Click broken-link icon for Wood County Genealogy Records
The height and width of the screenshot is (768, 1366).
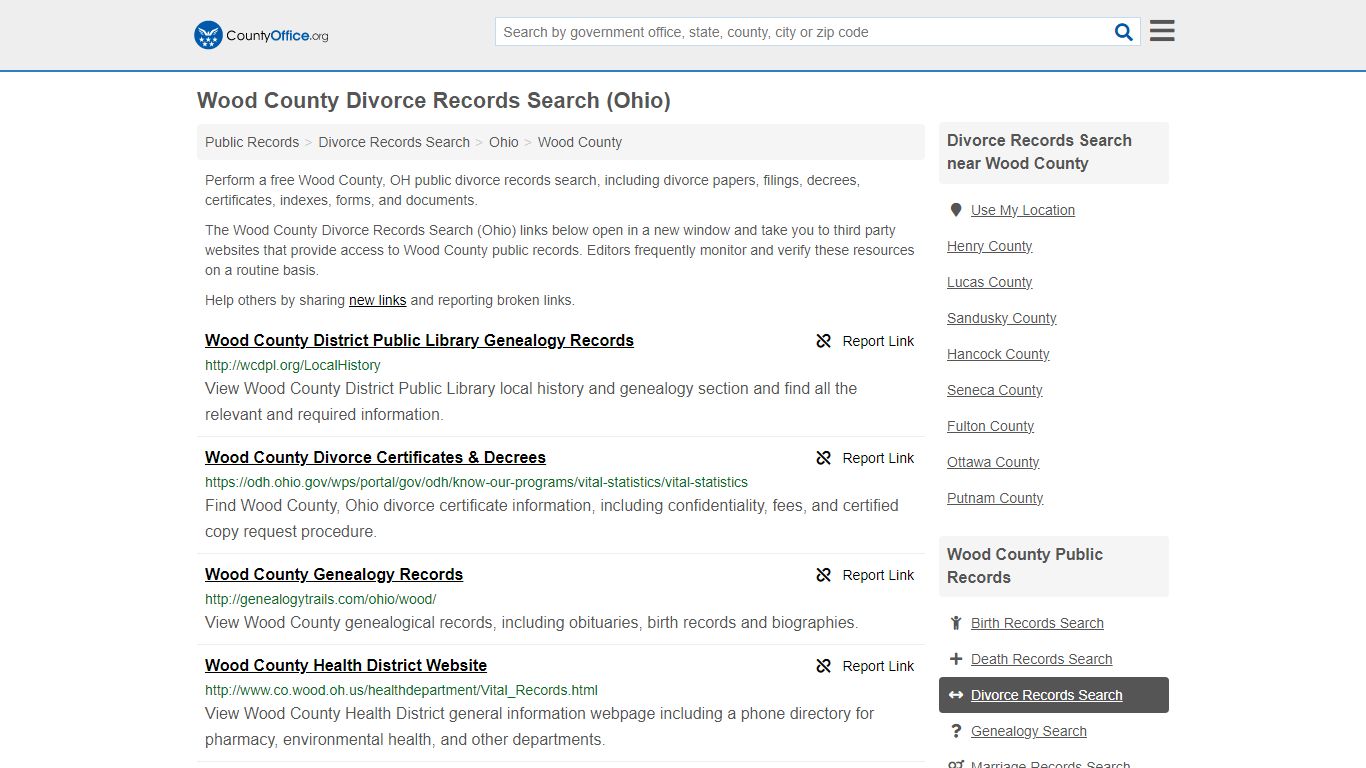coord(824,575)
